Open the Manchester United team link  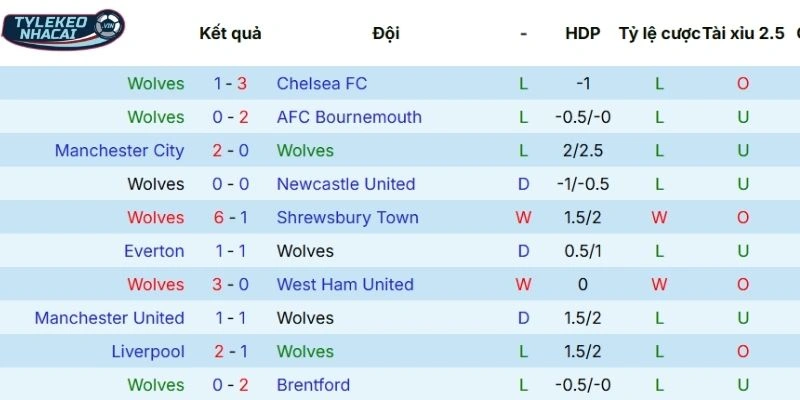109,318
